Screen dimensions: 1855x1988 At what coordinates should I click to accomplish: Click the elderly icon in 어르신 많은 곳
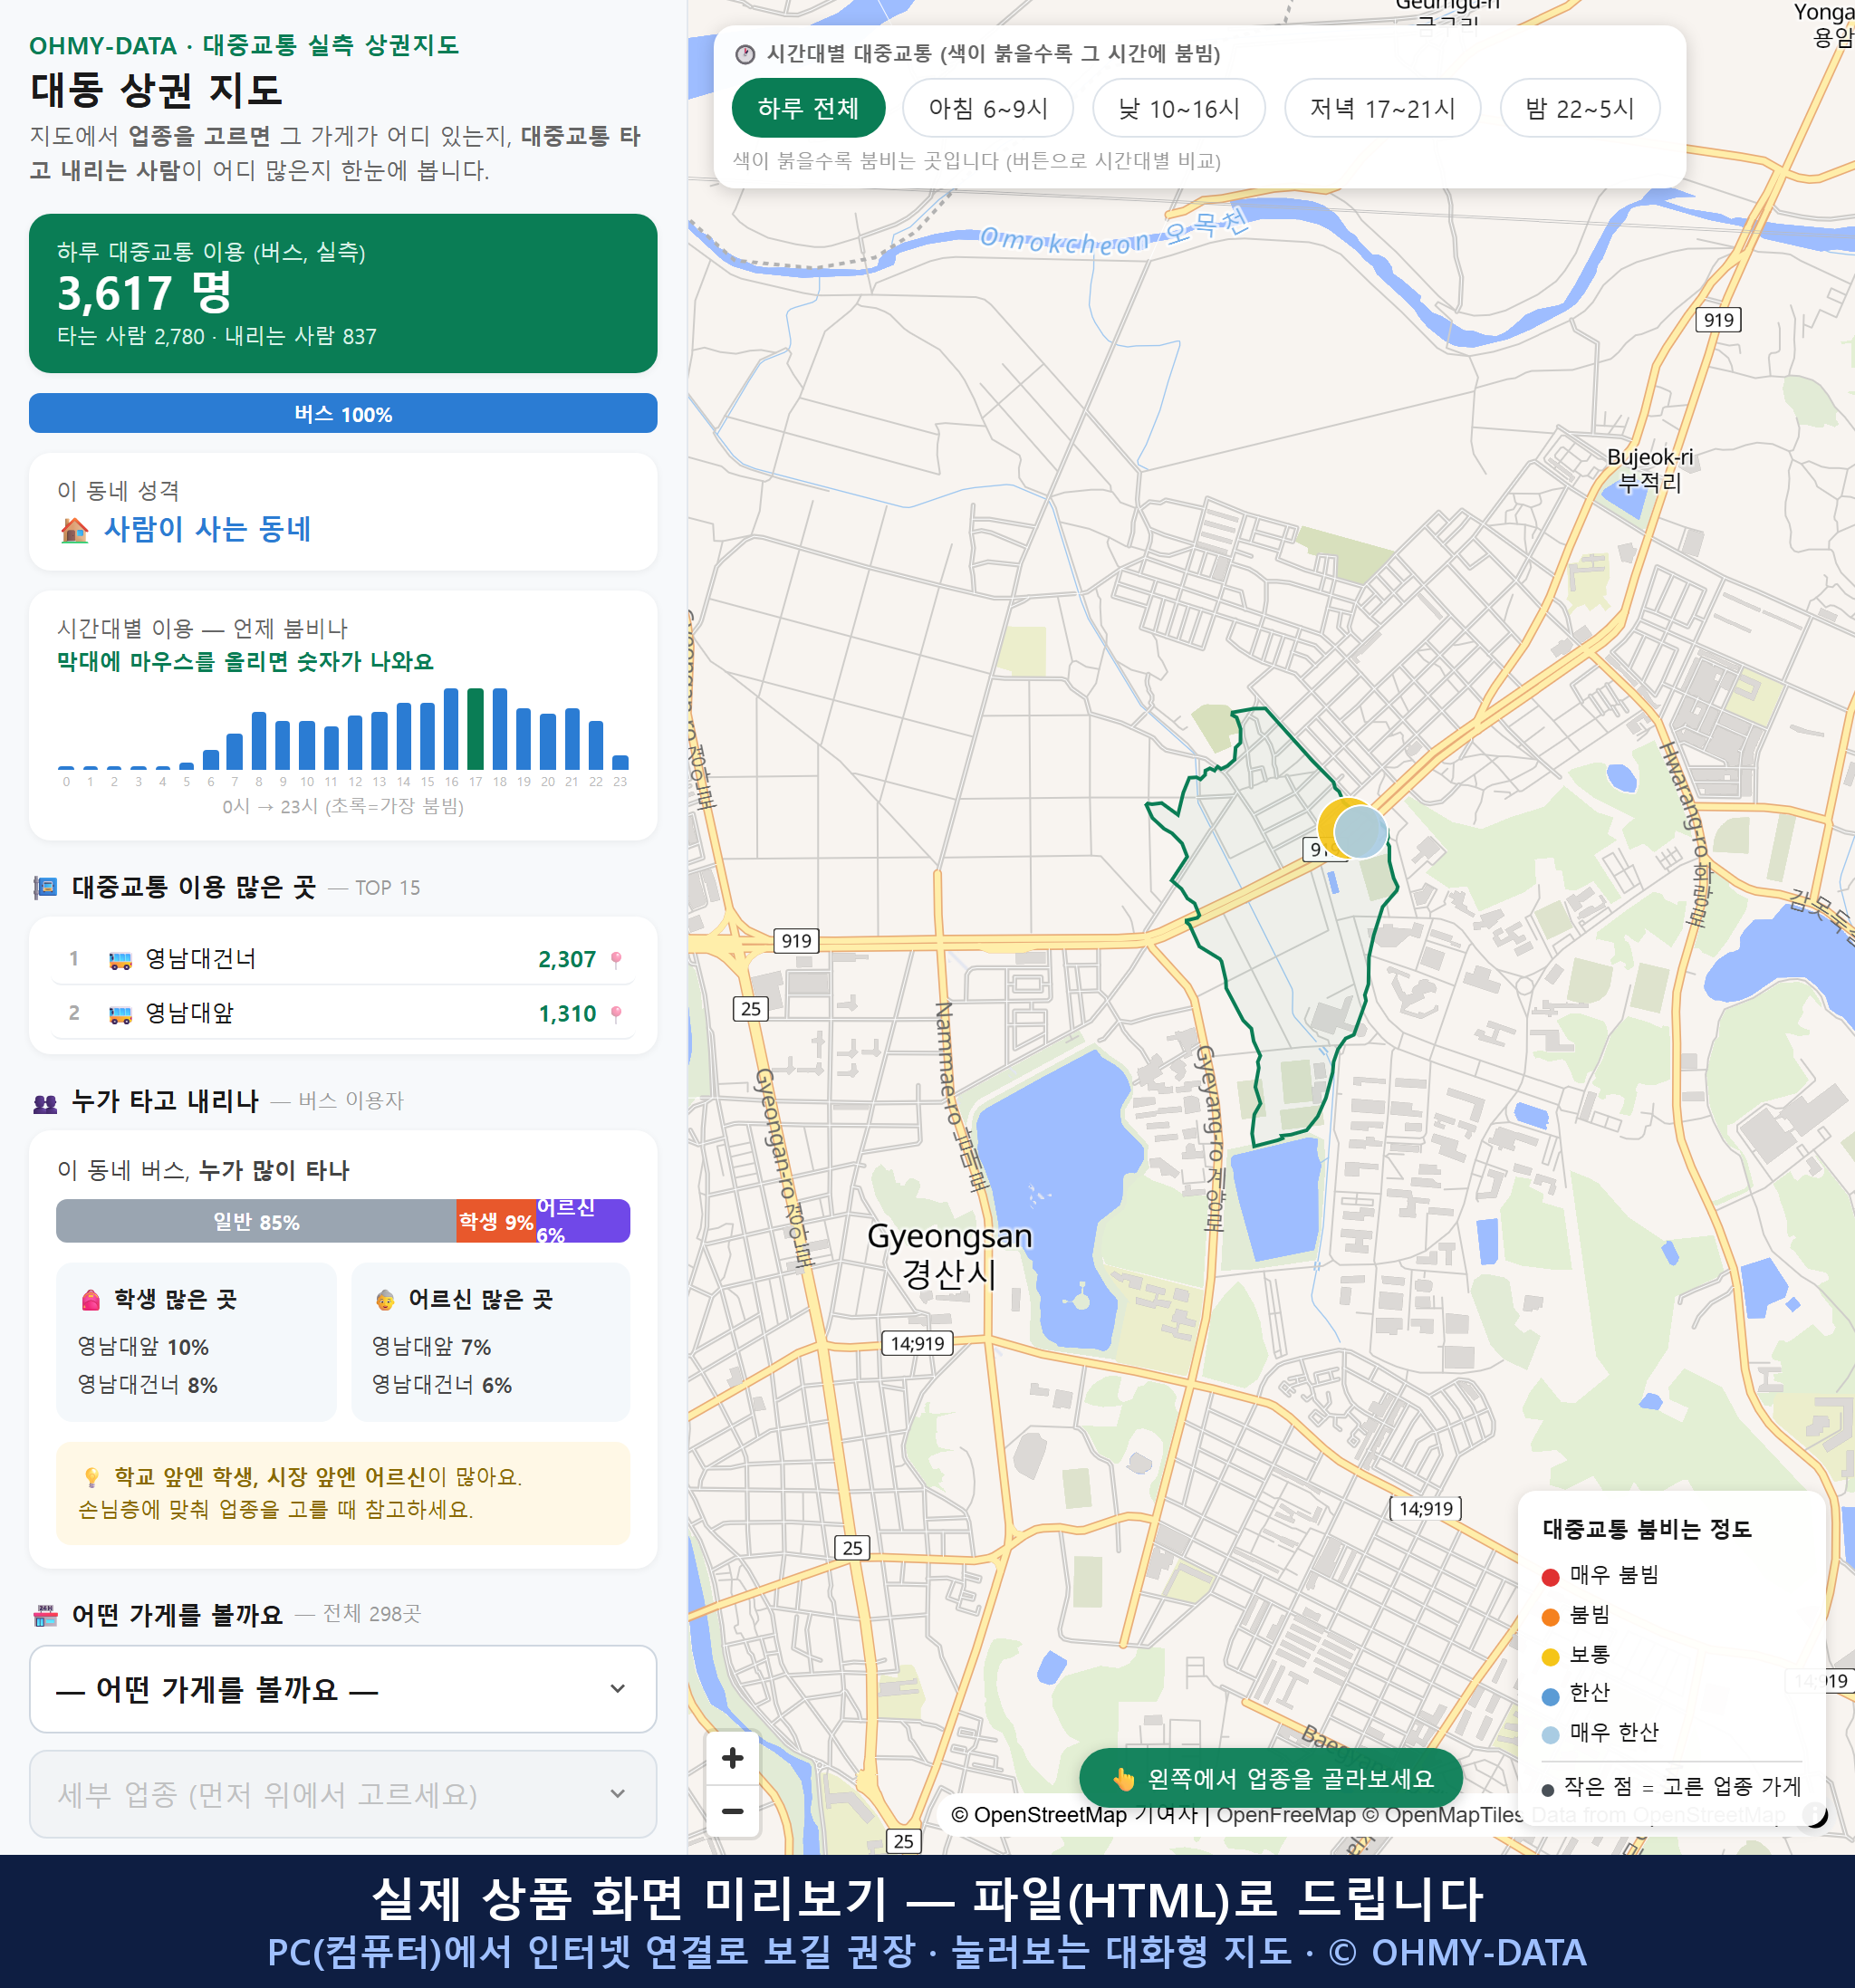[385, 1300]
